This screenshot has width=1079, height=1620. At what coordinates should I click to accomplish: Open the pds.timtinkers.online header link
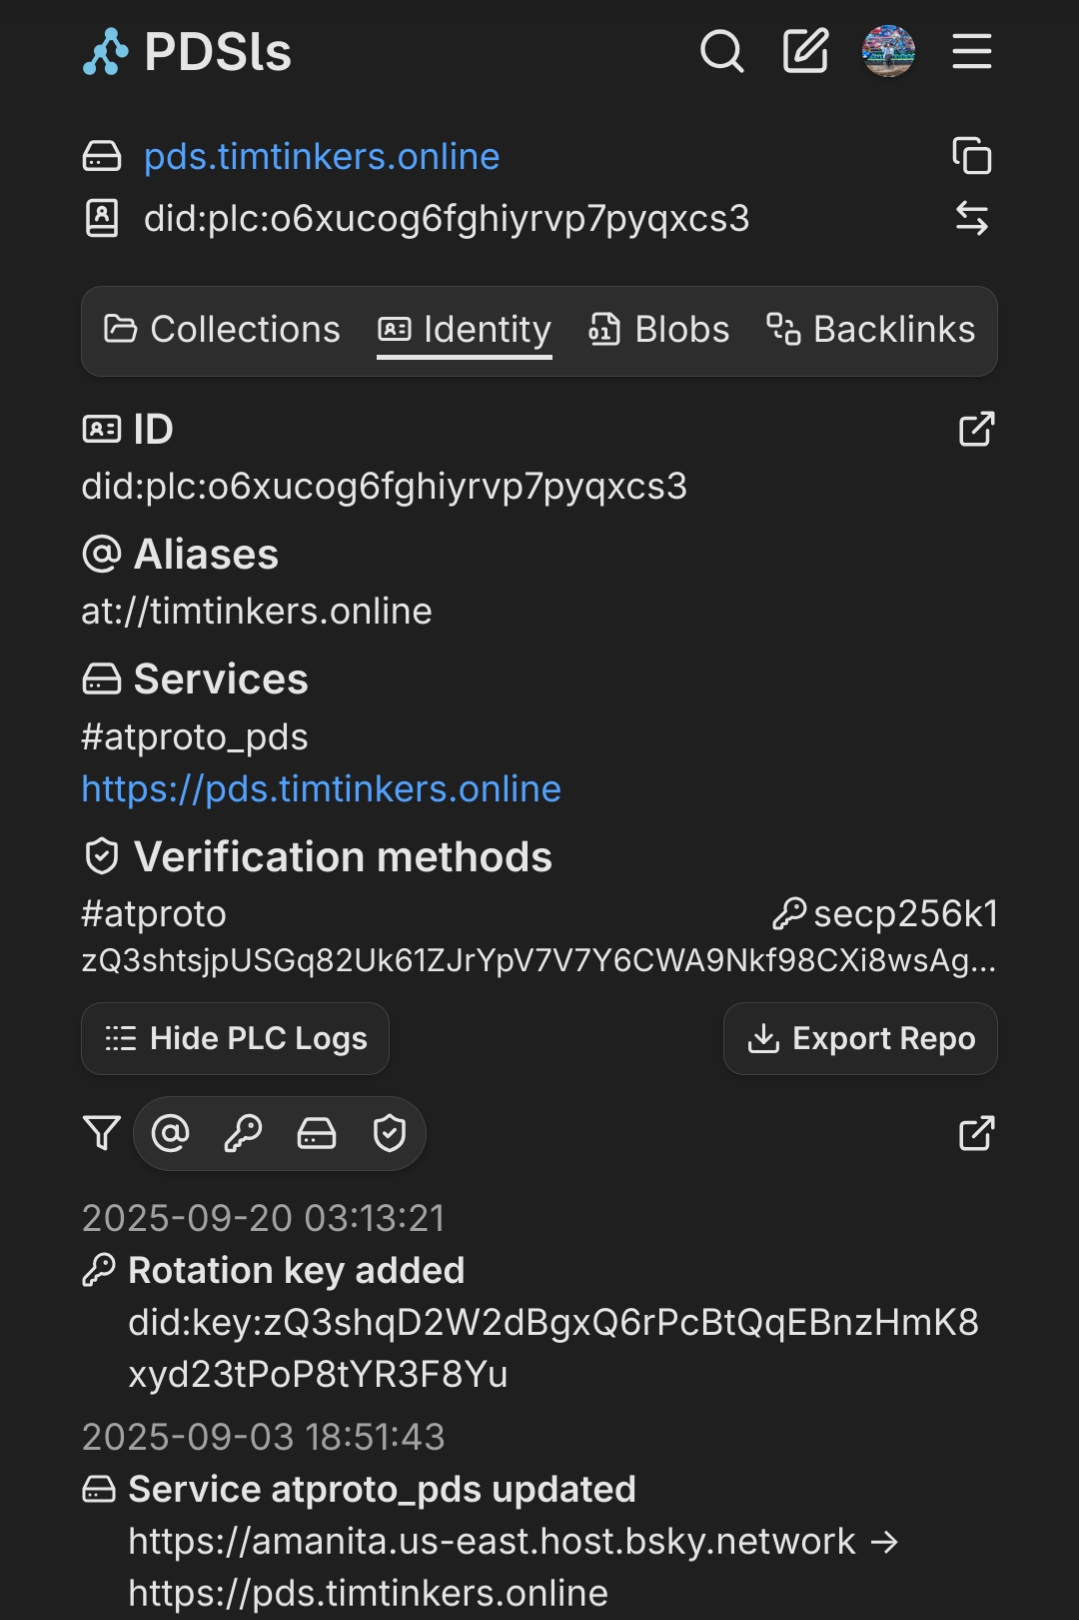(x=321, y=157)
